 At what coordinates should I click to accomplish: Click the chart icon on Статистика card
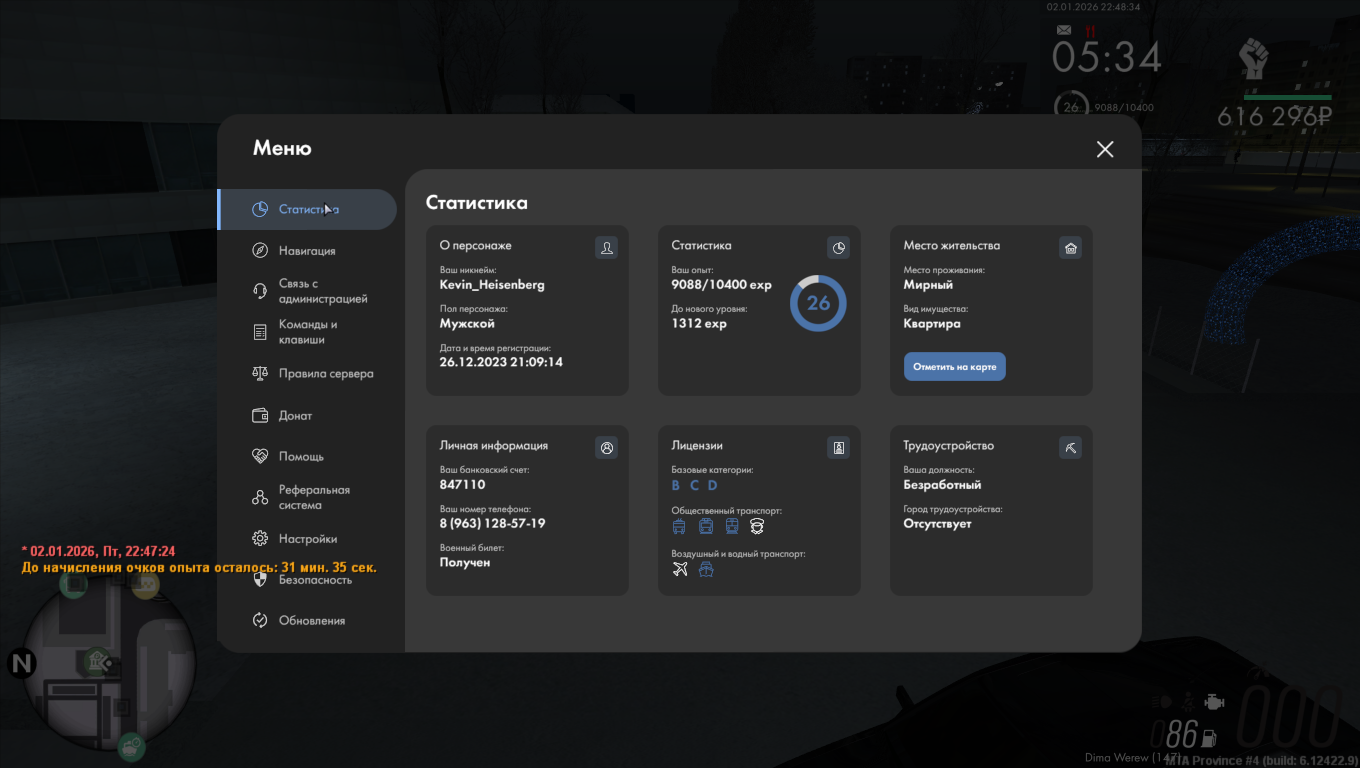click(x=838, y=247)
